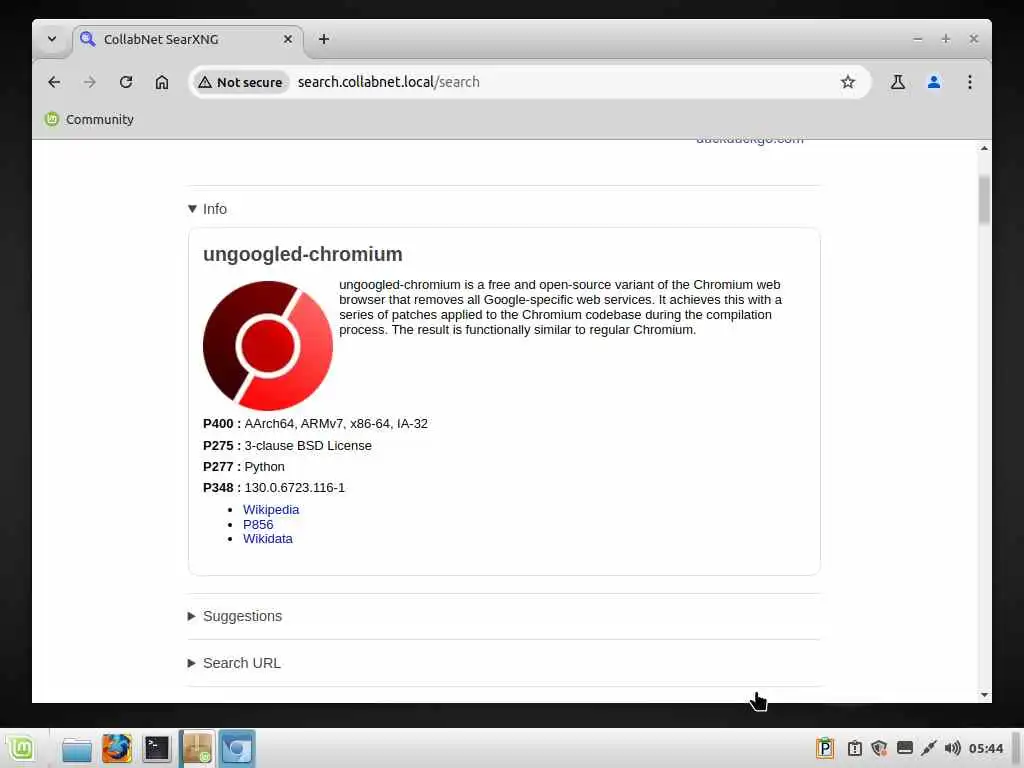Click the 05:44 clock
The width and height of the screenshot is (1024, 768).
(x=986, y=748)
